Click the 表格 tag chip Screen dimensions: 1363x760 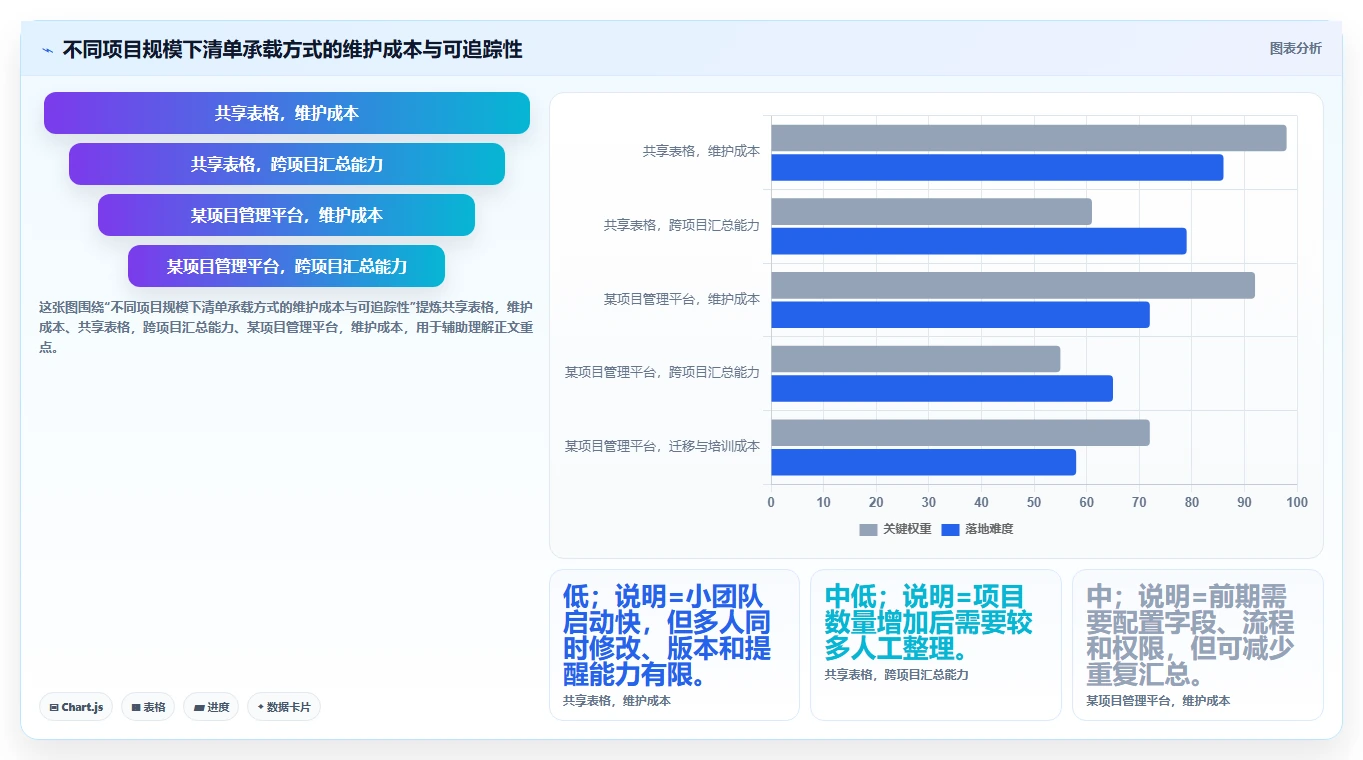click(x=148, y=707)
